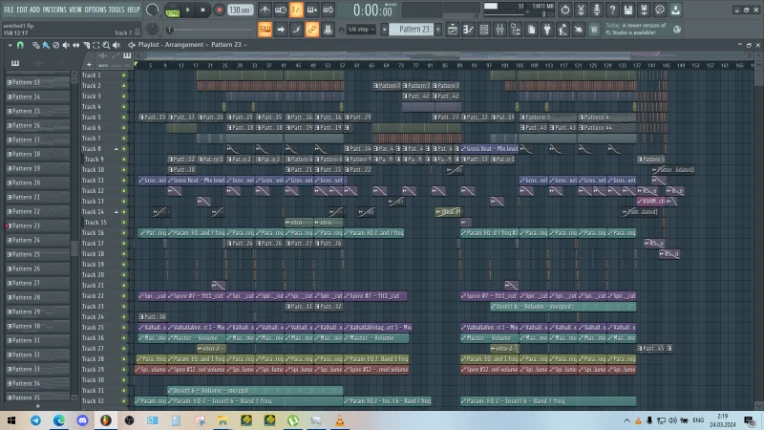
Task: Open the EDIT menu
Action: (22, 10)
